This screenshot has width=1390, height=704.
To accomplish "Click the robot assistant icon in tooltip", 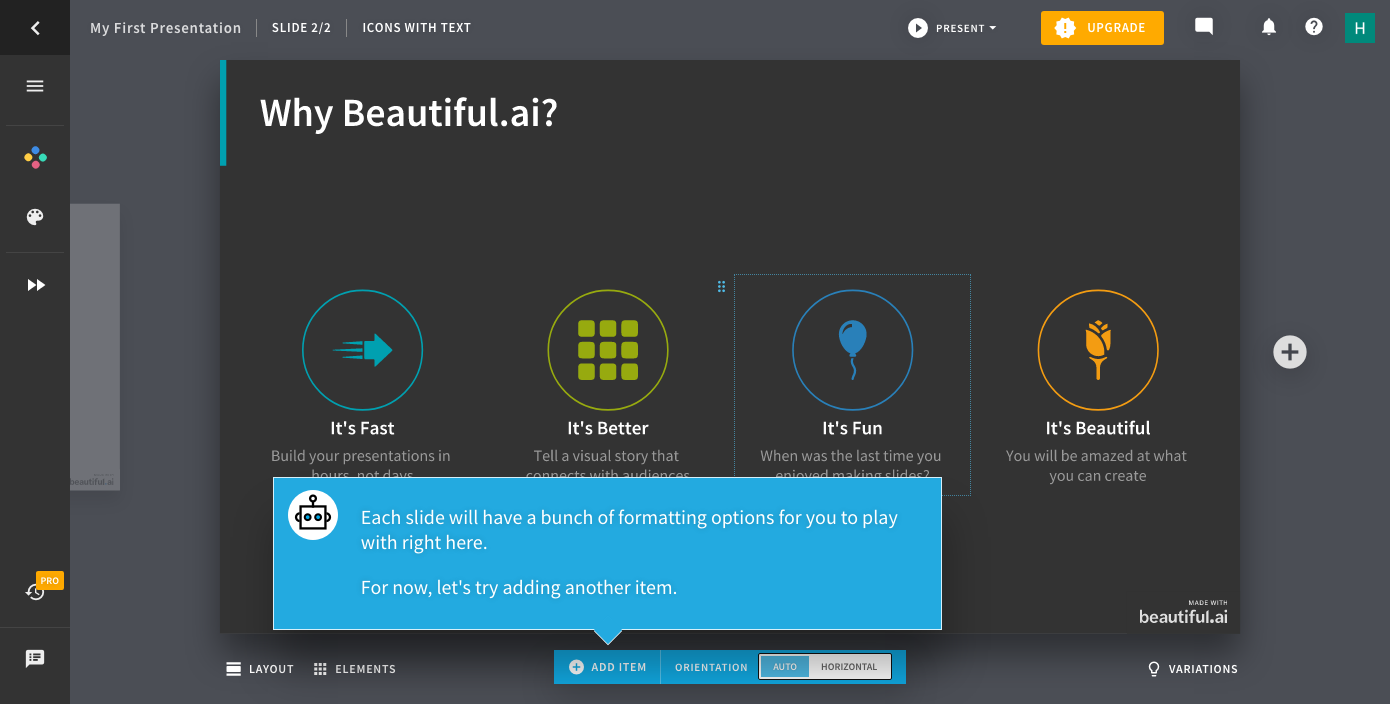I will pos(313,515).
